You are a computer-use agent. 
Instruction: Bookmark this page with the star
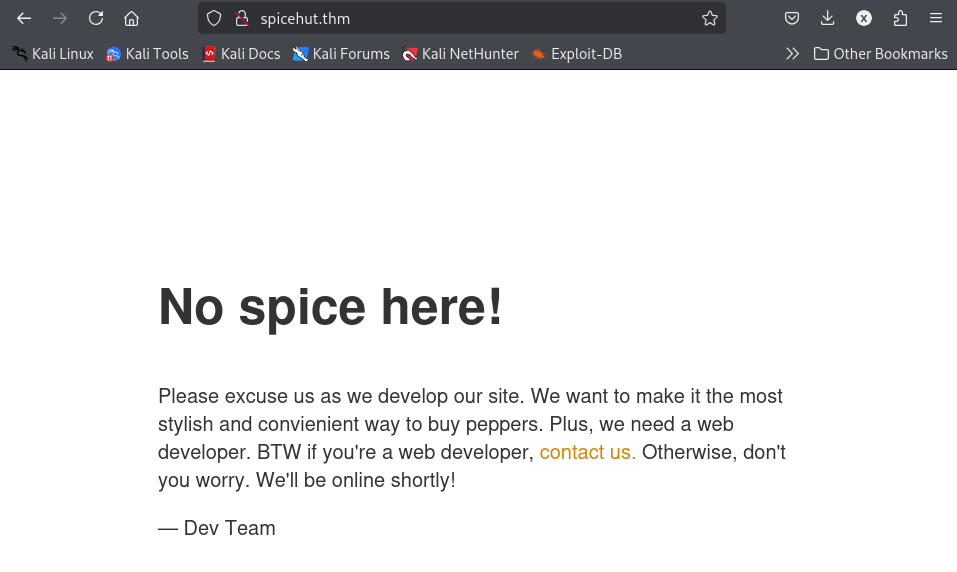709,18
